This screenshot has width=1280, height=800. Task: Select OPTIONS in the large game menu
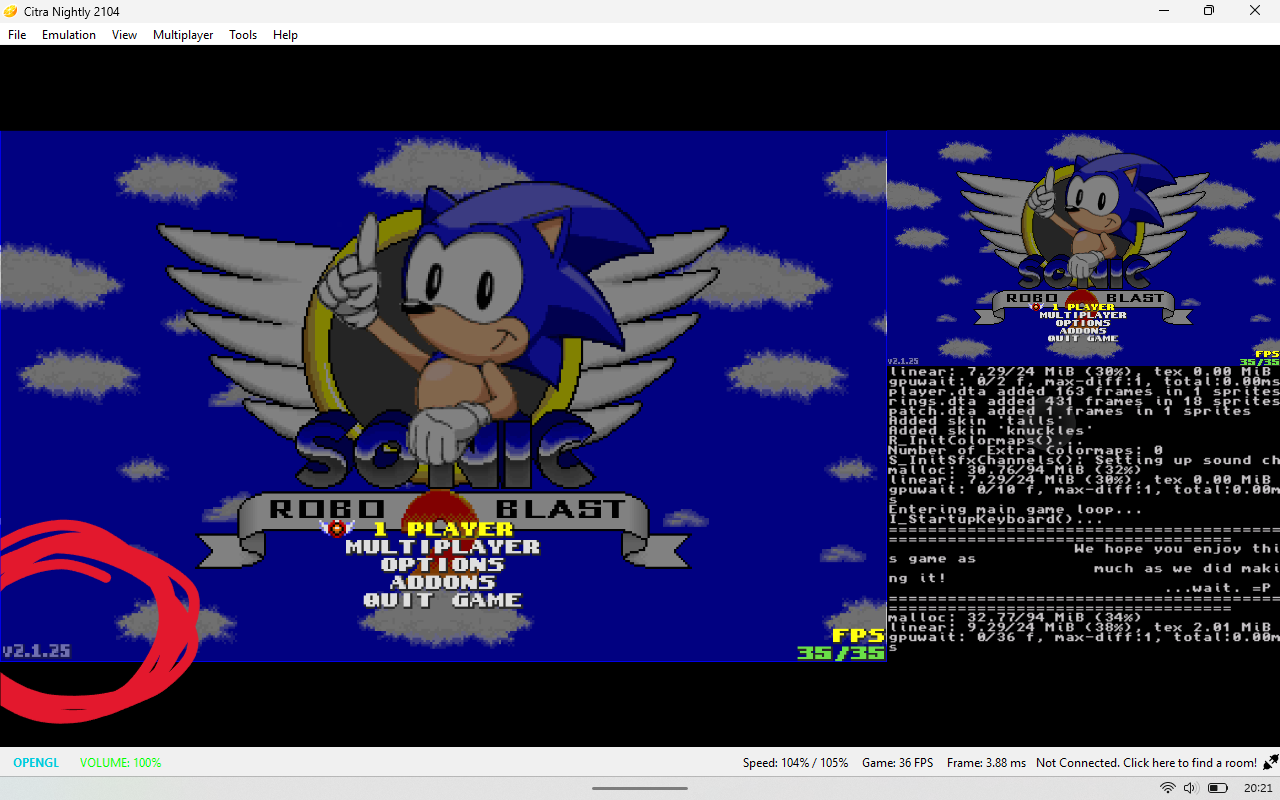click(x=443, y=565)
